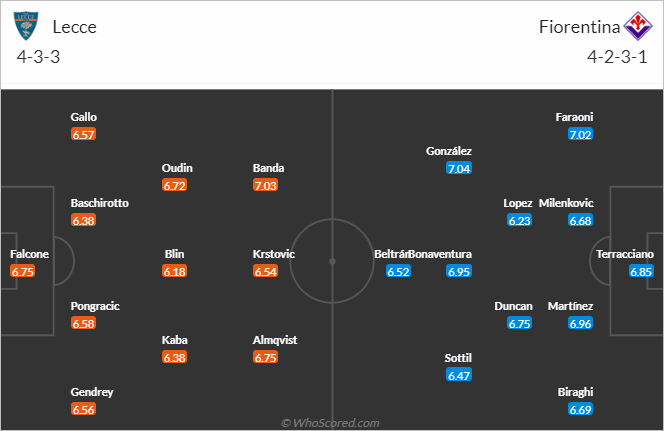
Task: Select Biraghi's 6.69 rating badge
Action: (580, 409)
